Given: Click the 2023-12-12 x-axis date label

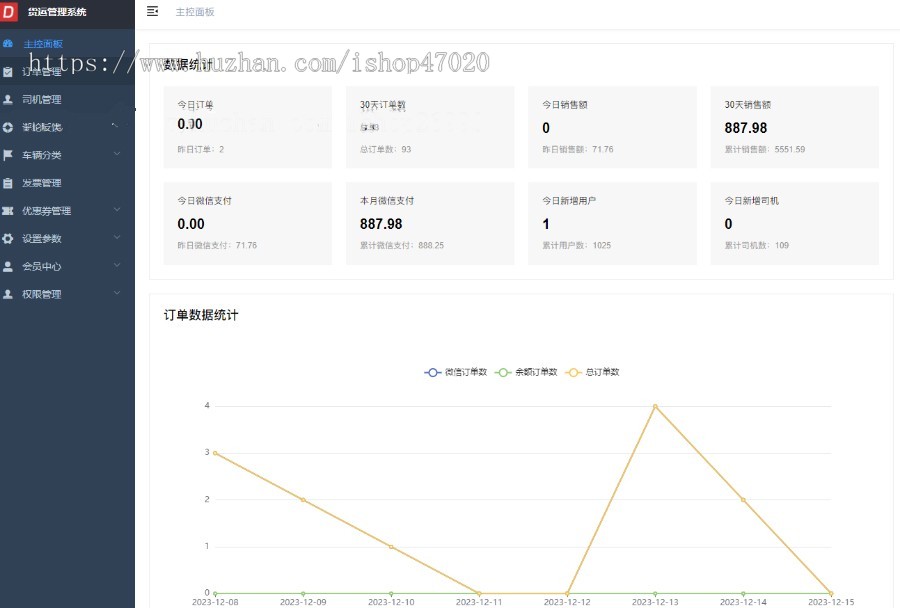Looking at the screenshot, I should coord(567,602).
